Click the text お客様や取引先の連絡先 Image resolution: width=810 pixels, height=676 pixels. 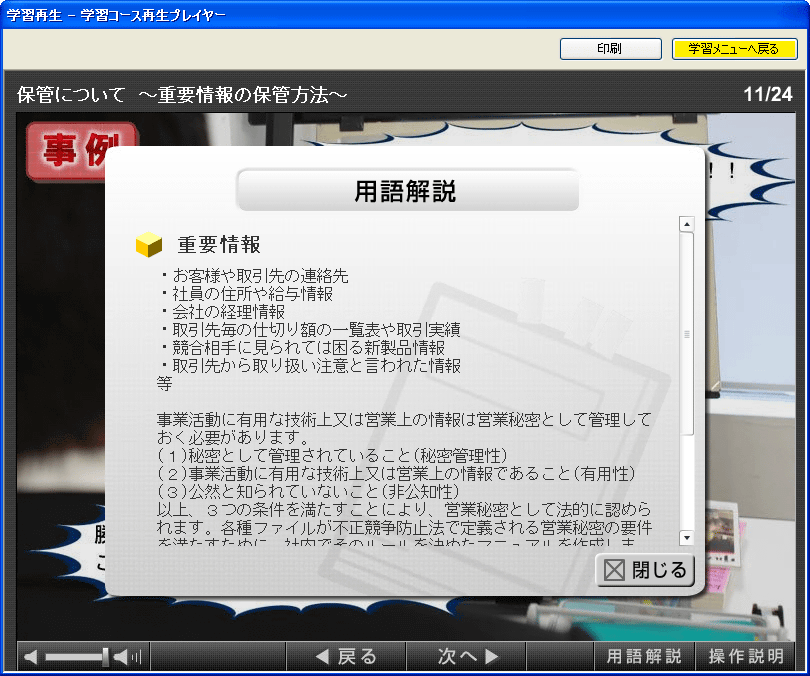(260, 276)
